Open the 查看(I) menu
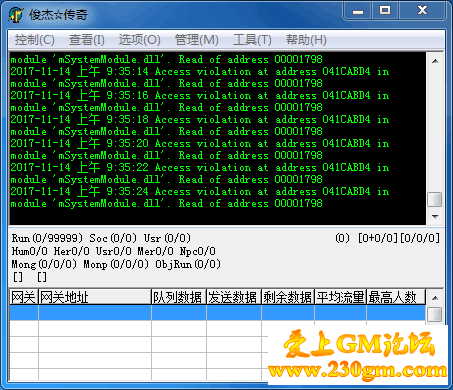This screenshot has width=453, height=390. click(87, 40)
